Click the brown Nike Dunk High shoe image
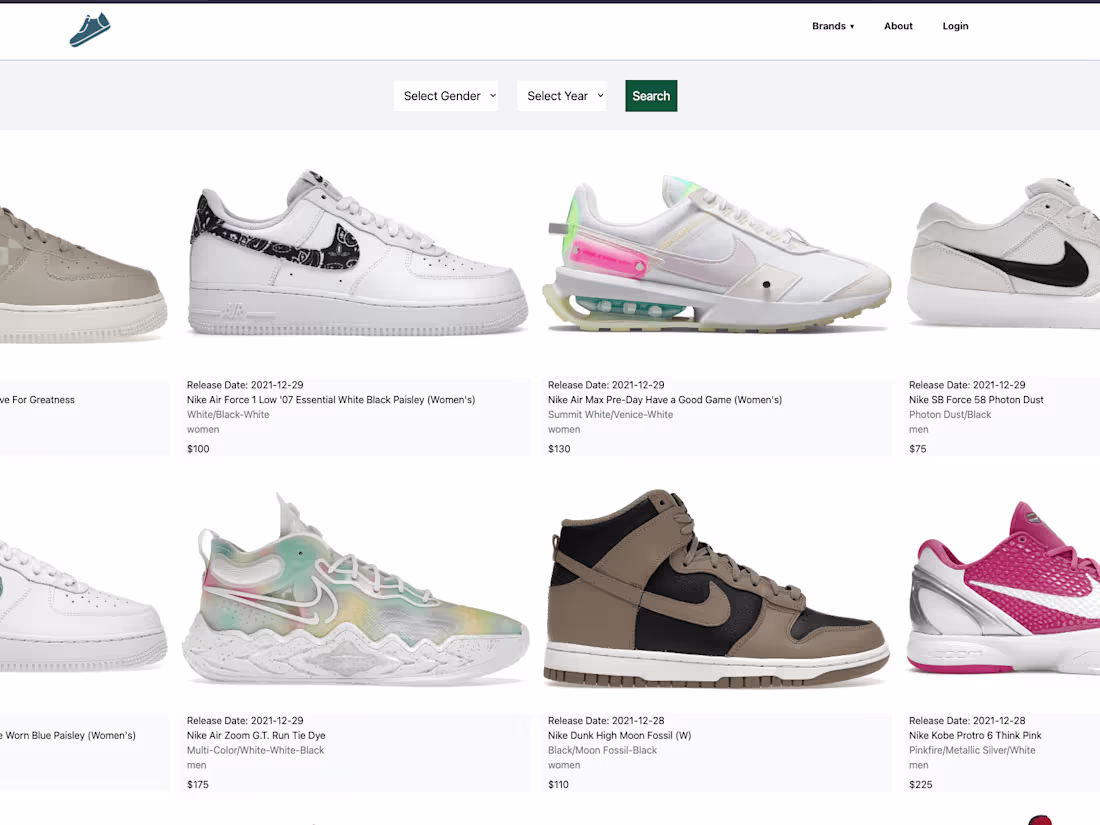This screenshot has width=1100, height=825. pyautogui.click(x=716, y=588)
